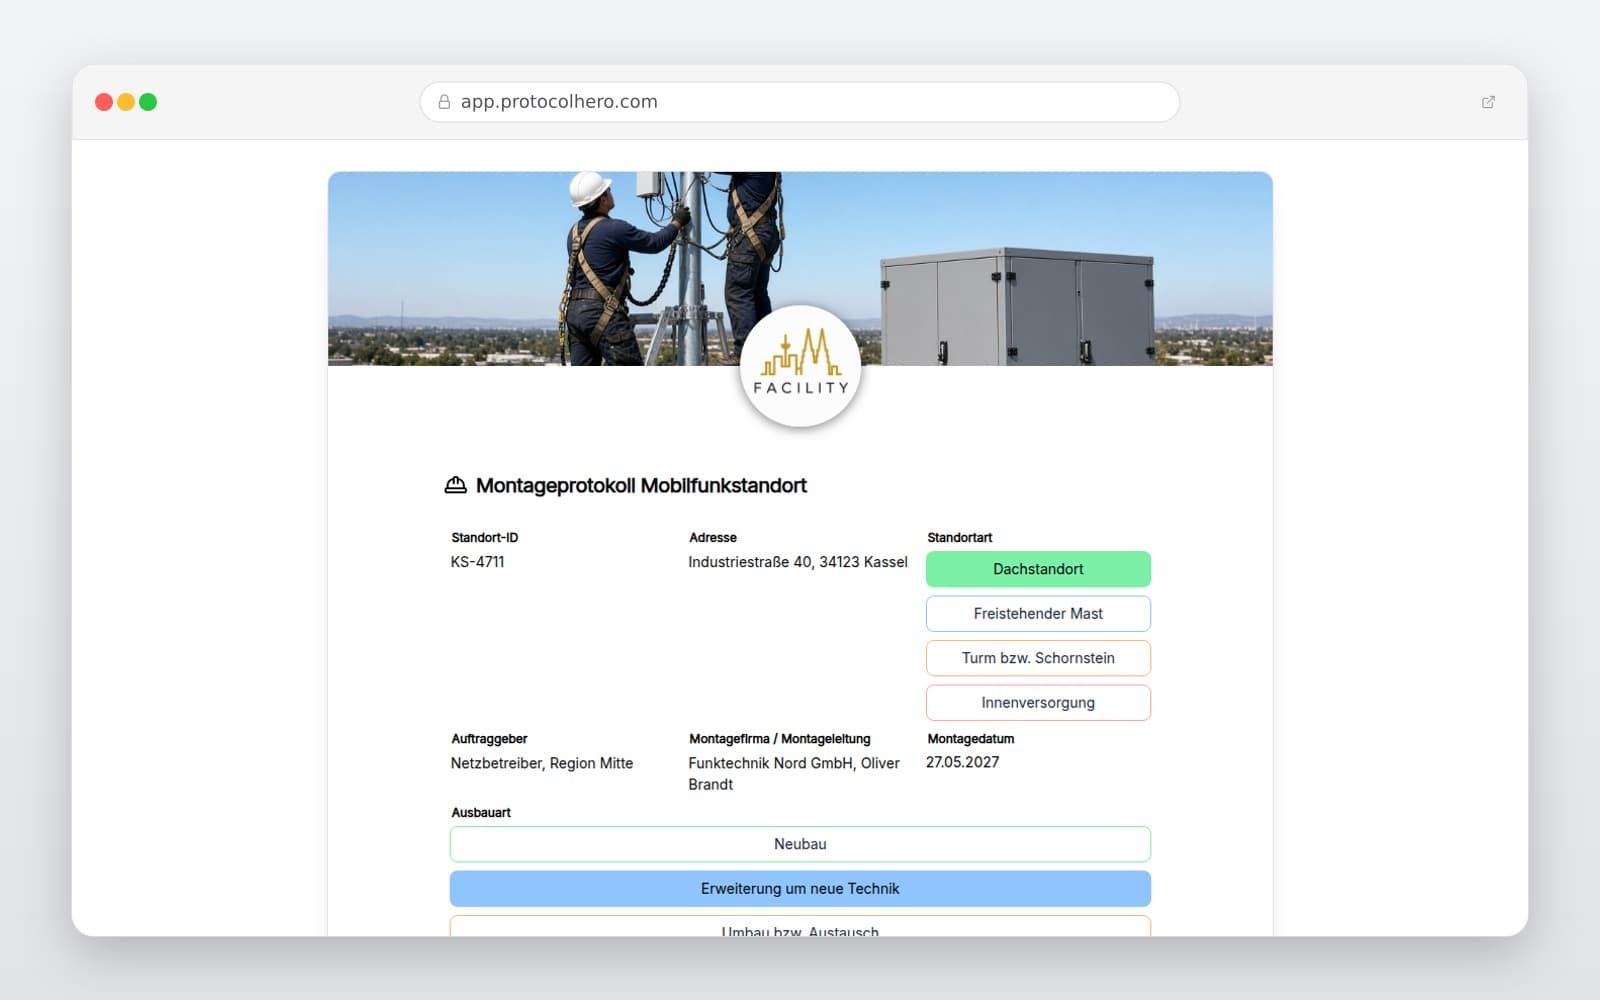Click the external link icon in browser bar
This screenshot has width=1600, height=1000.
pyautogui.click(x=1488, y=102)
